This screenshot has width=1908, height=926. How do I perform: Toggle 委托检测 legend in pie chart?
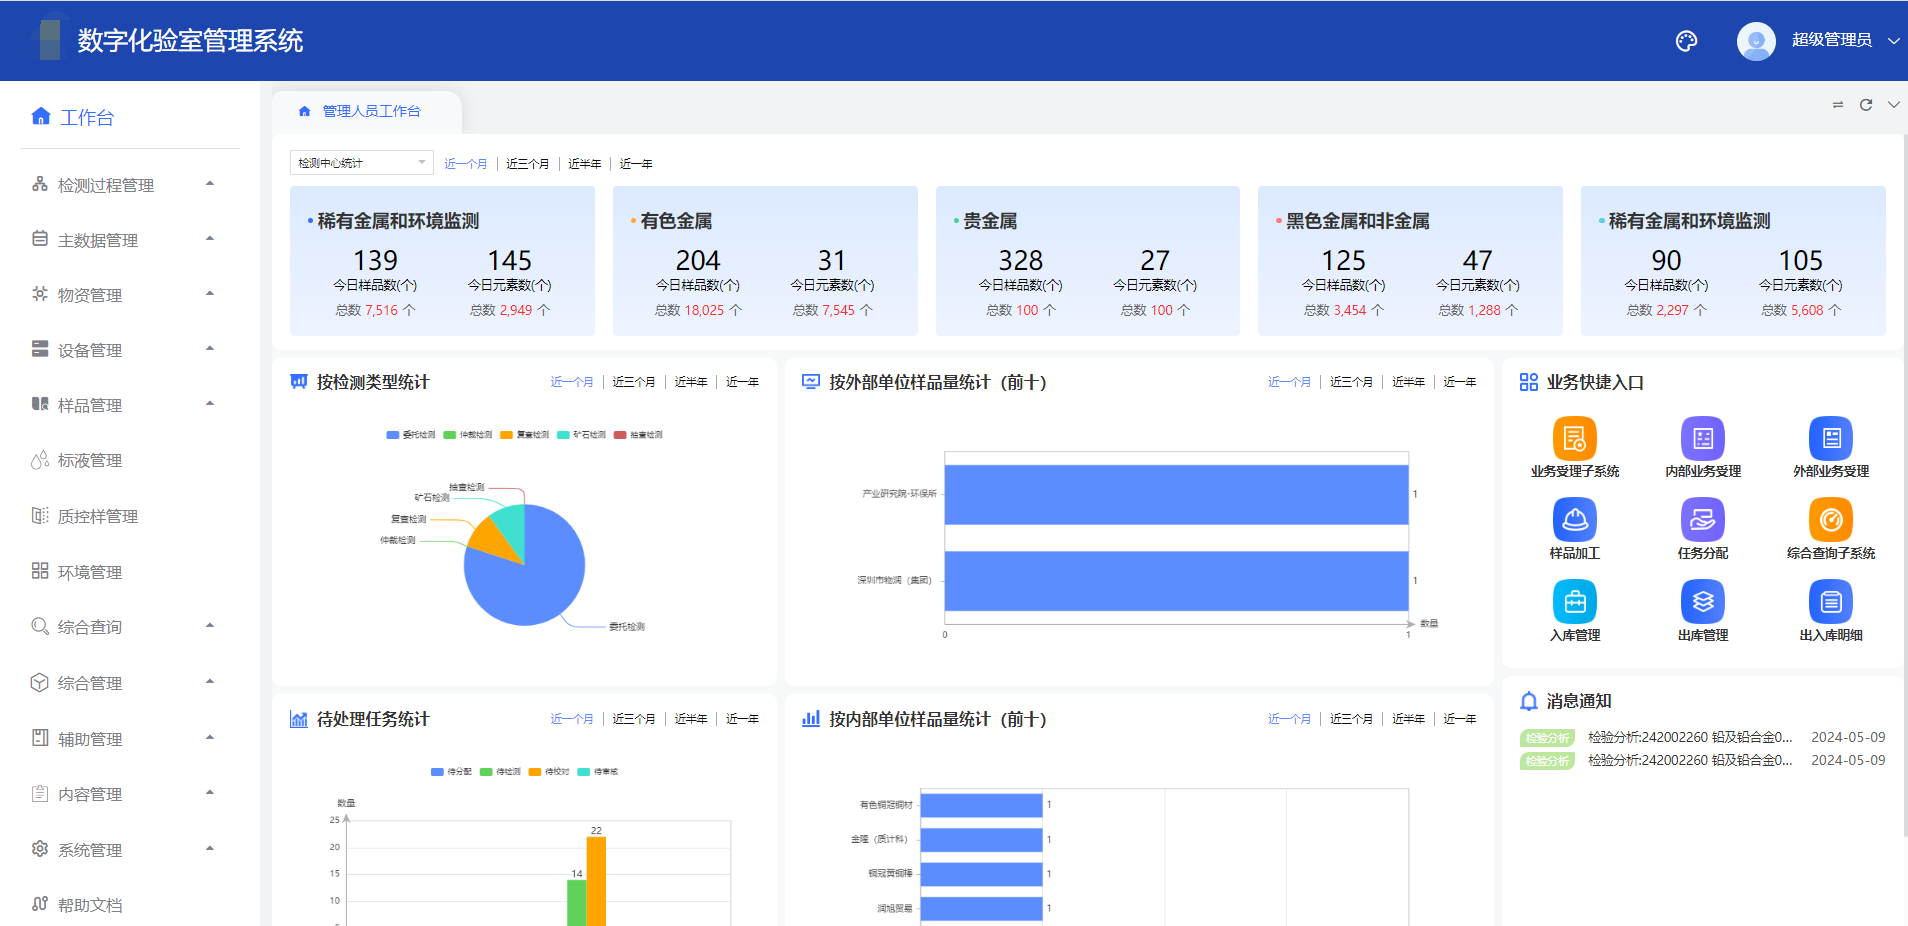point(411,435)
